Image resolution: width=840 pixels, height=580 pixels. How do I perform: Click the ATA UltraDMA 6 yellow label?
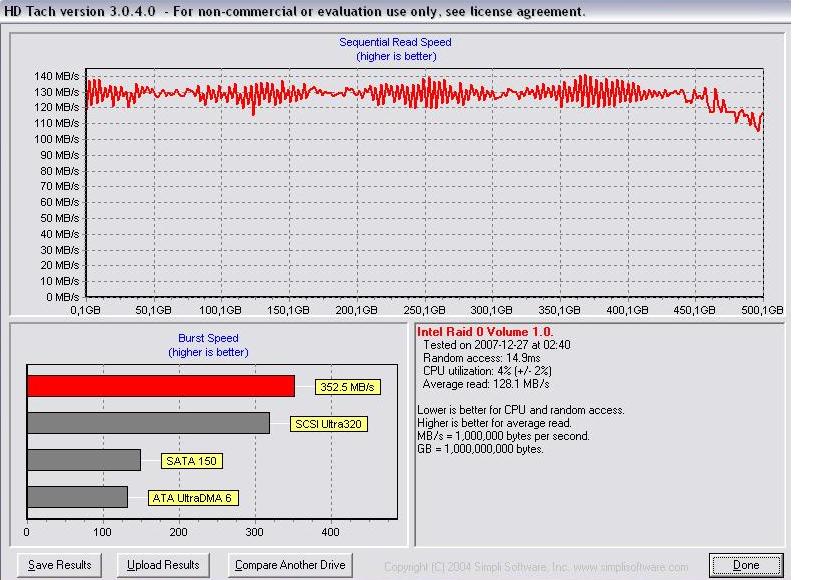point(192,498)
